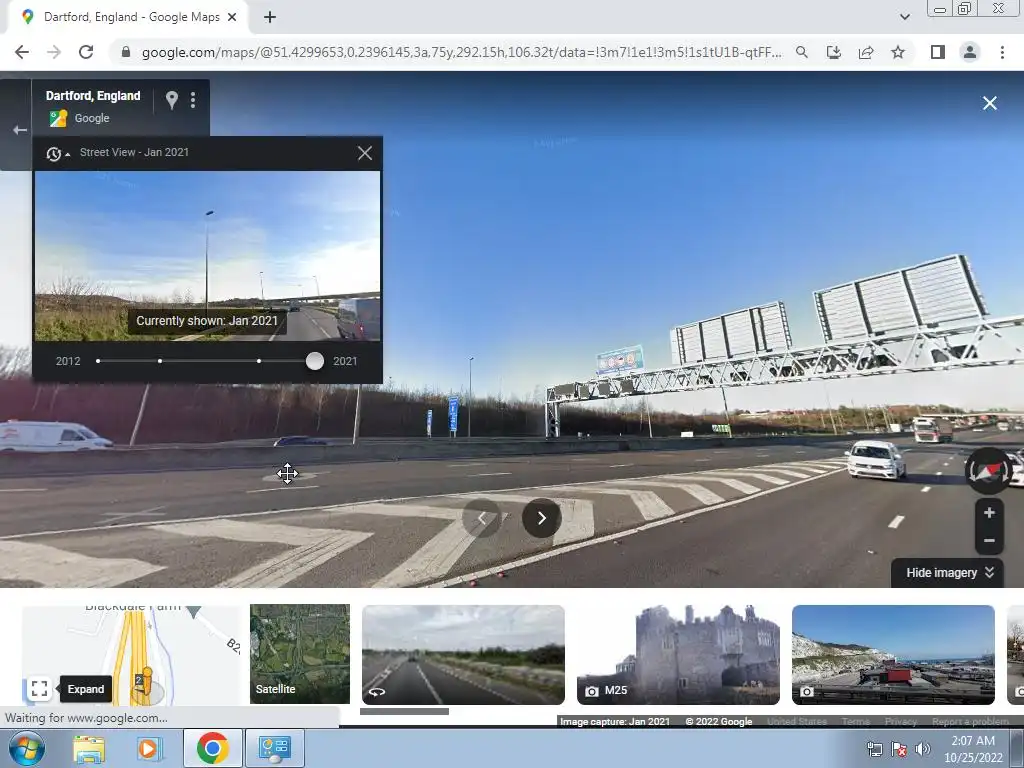
Task: Select the Dartford, England - Google Maps tab
Action: click(127, 18)
